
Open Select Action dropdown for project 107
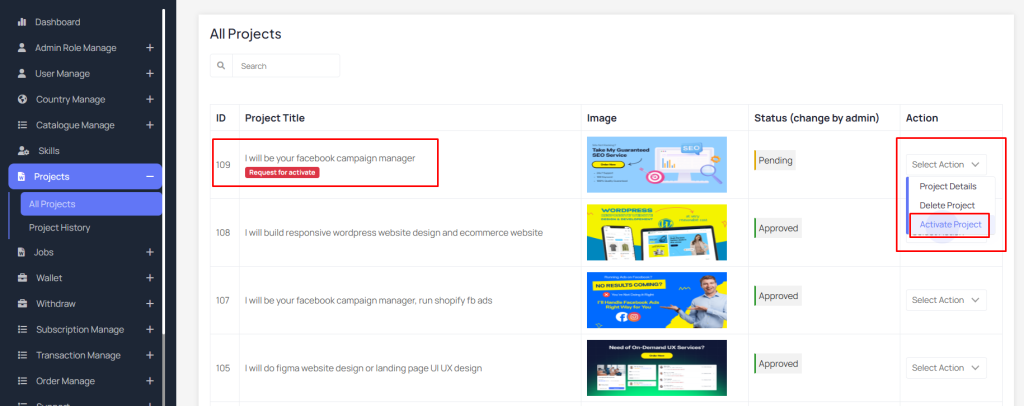click(x=946, y=300)
